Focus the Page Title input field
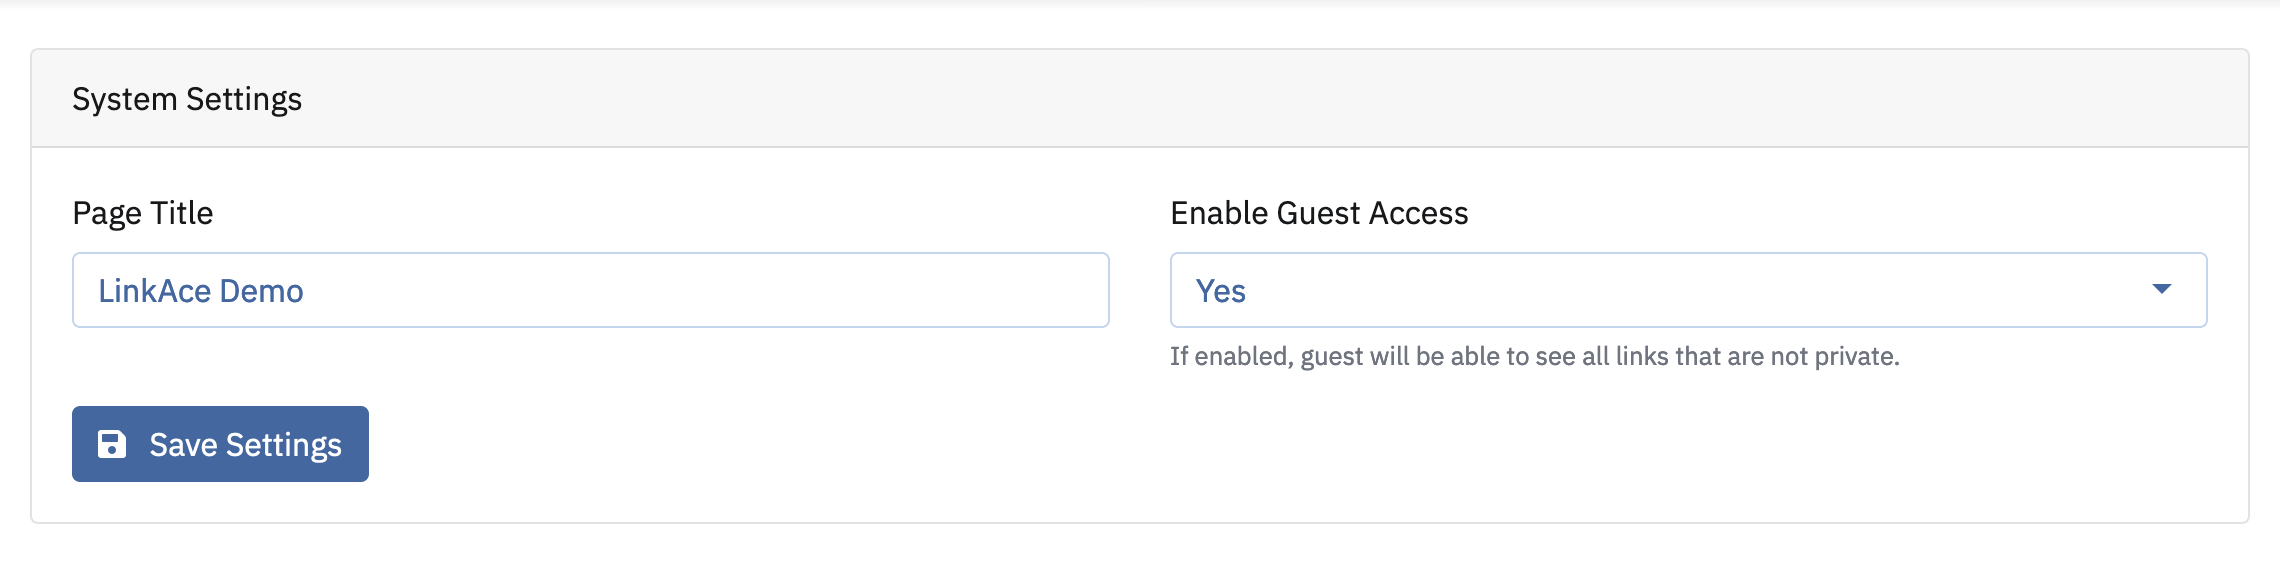Viewport: 2280px width, 572px height. pyautogui.click(x=590, y=290)
